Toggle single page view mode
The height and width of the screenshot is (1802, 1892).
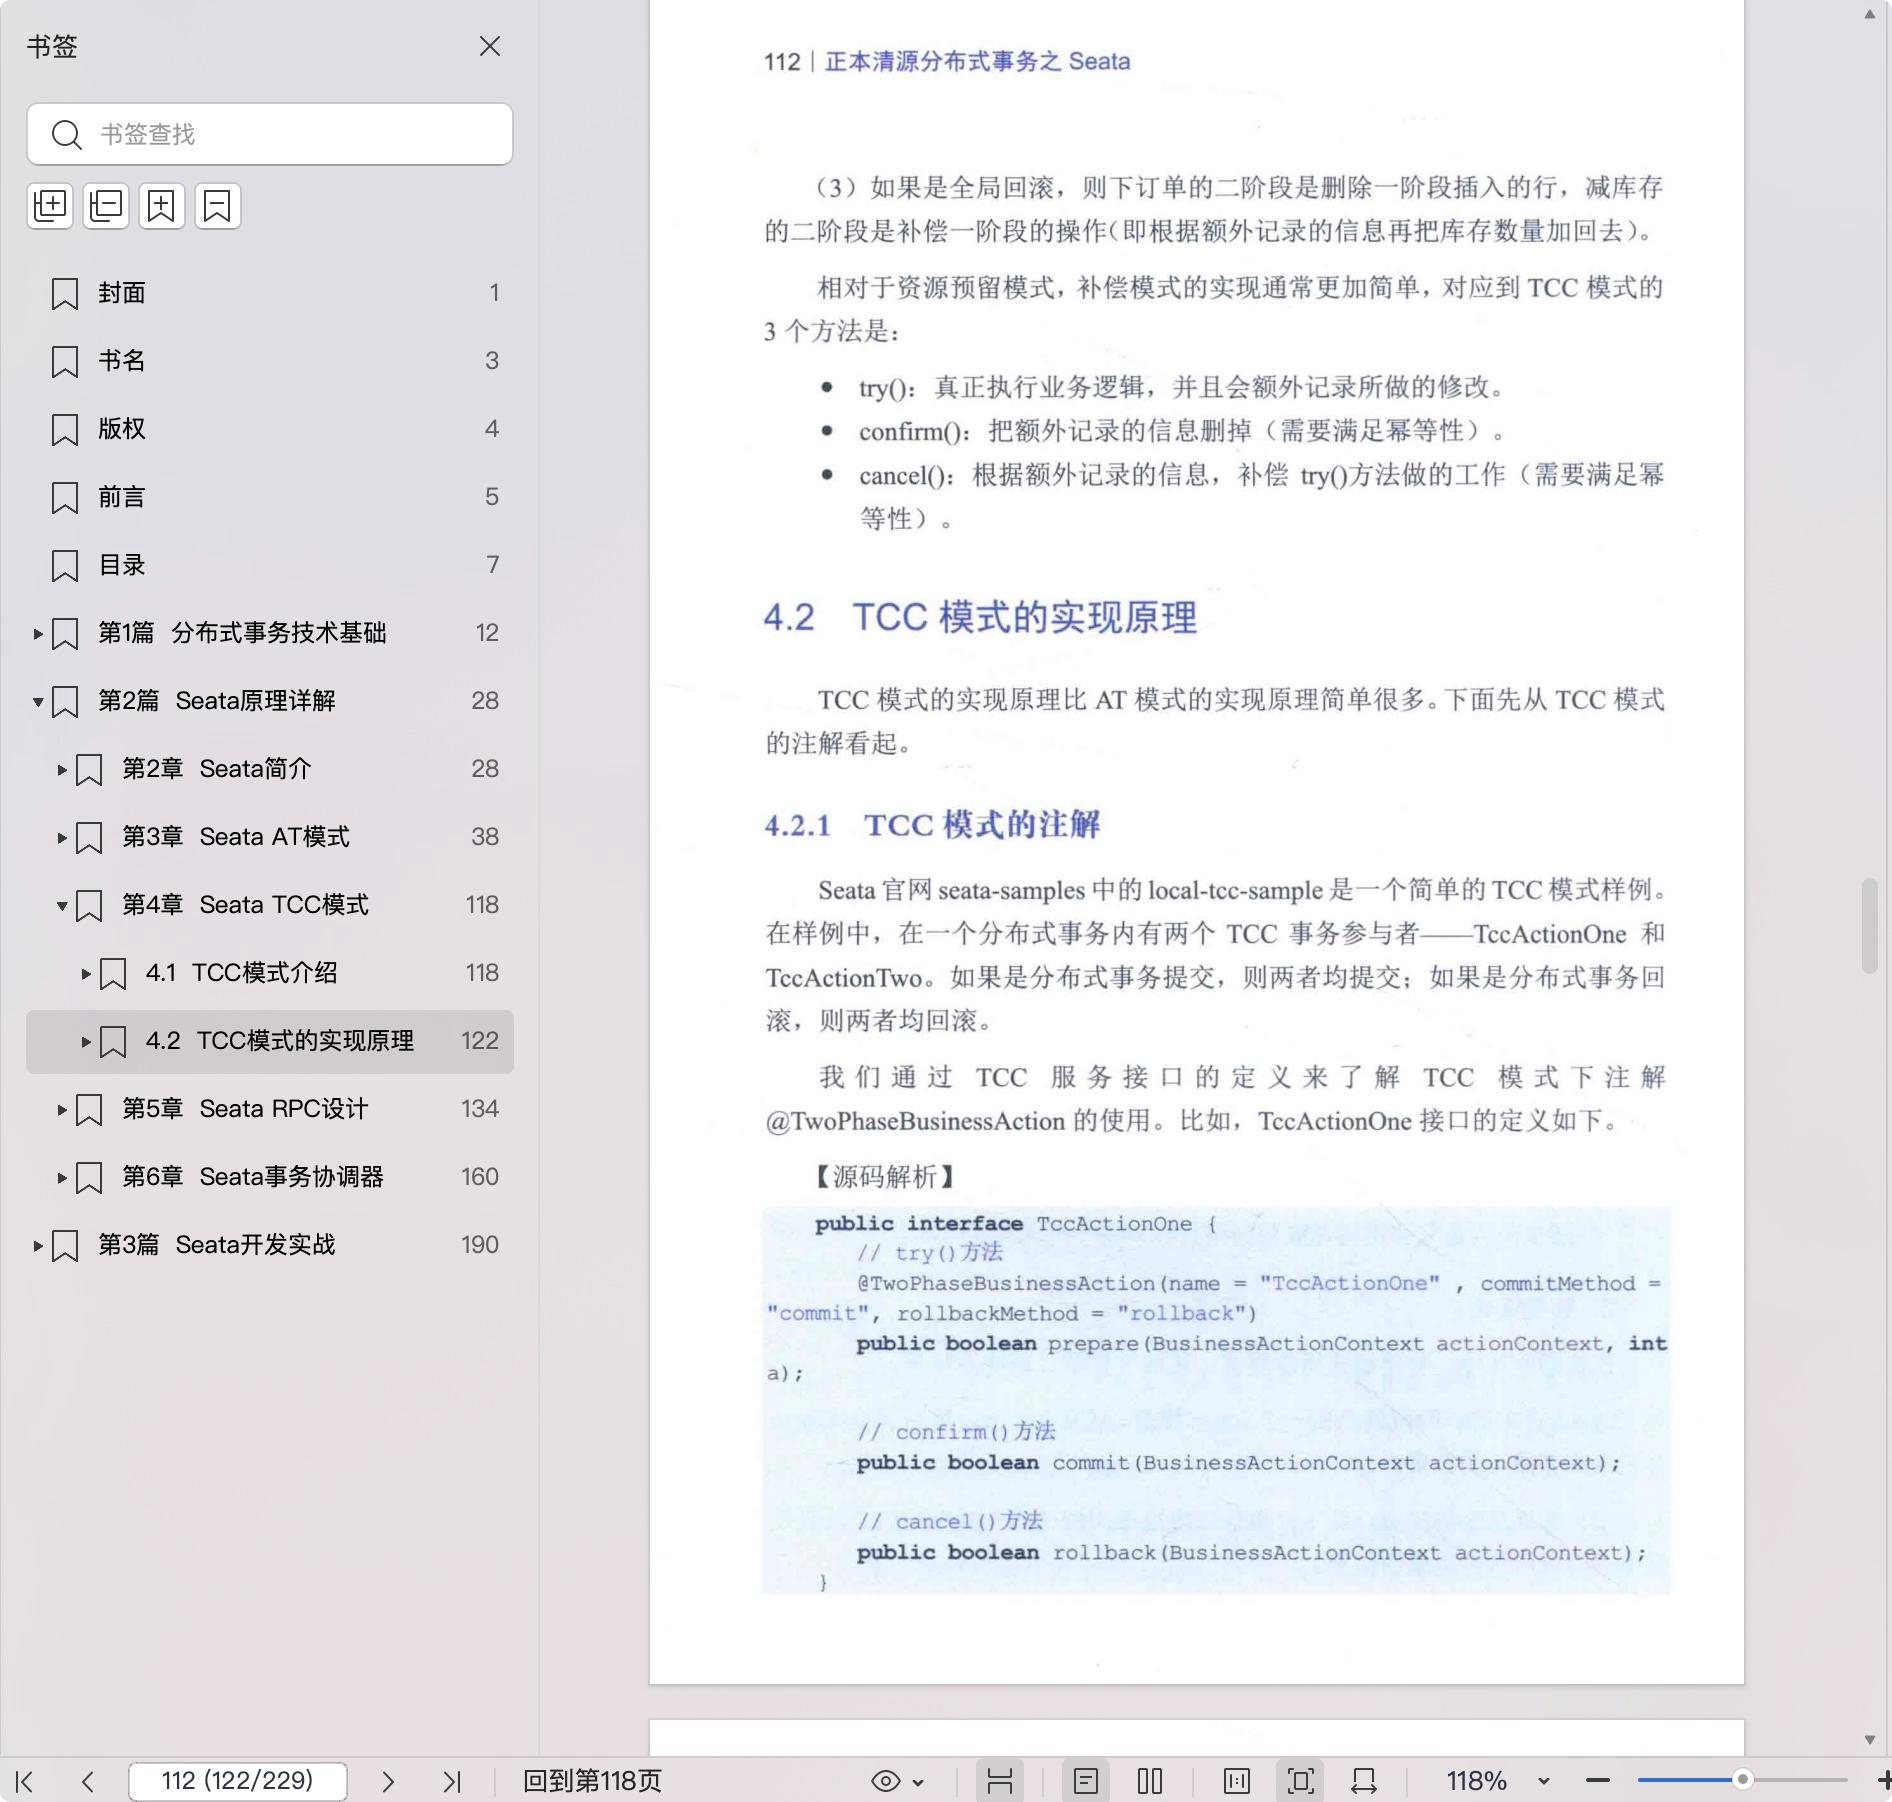coord(1086,1781)
